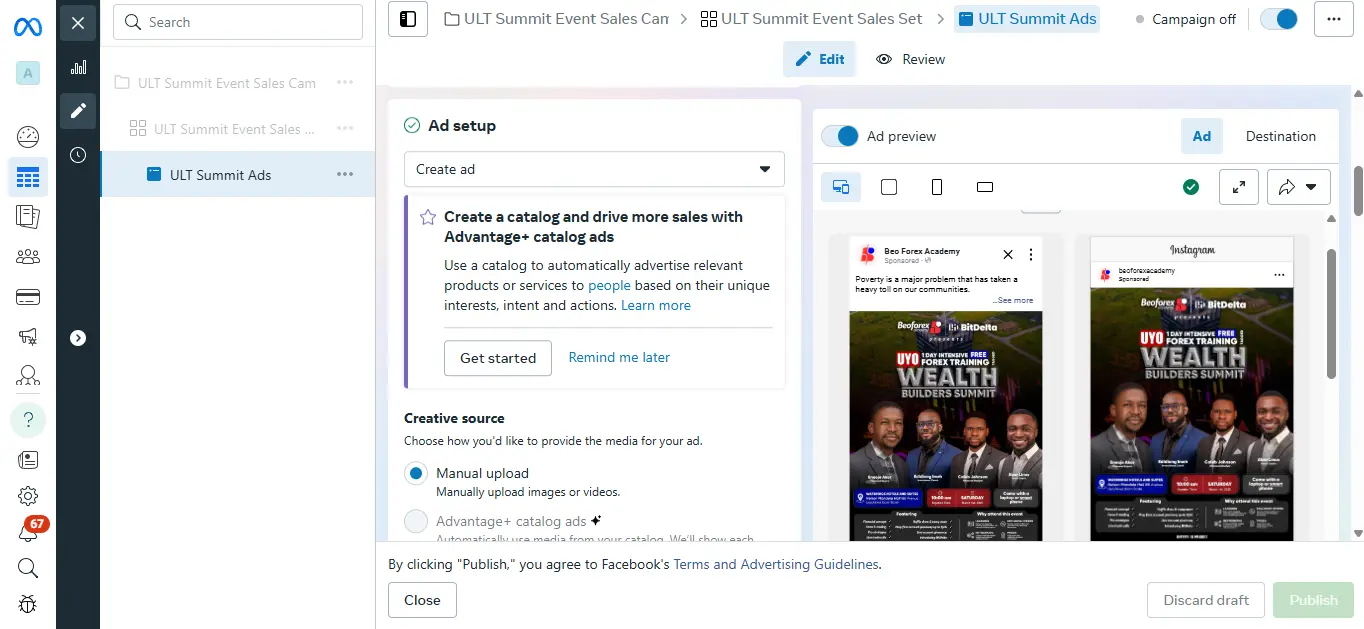Open the billing card icon
This screenshot has height=629, width=1364.
coord(28,297)
